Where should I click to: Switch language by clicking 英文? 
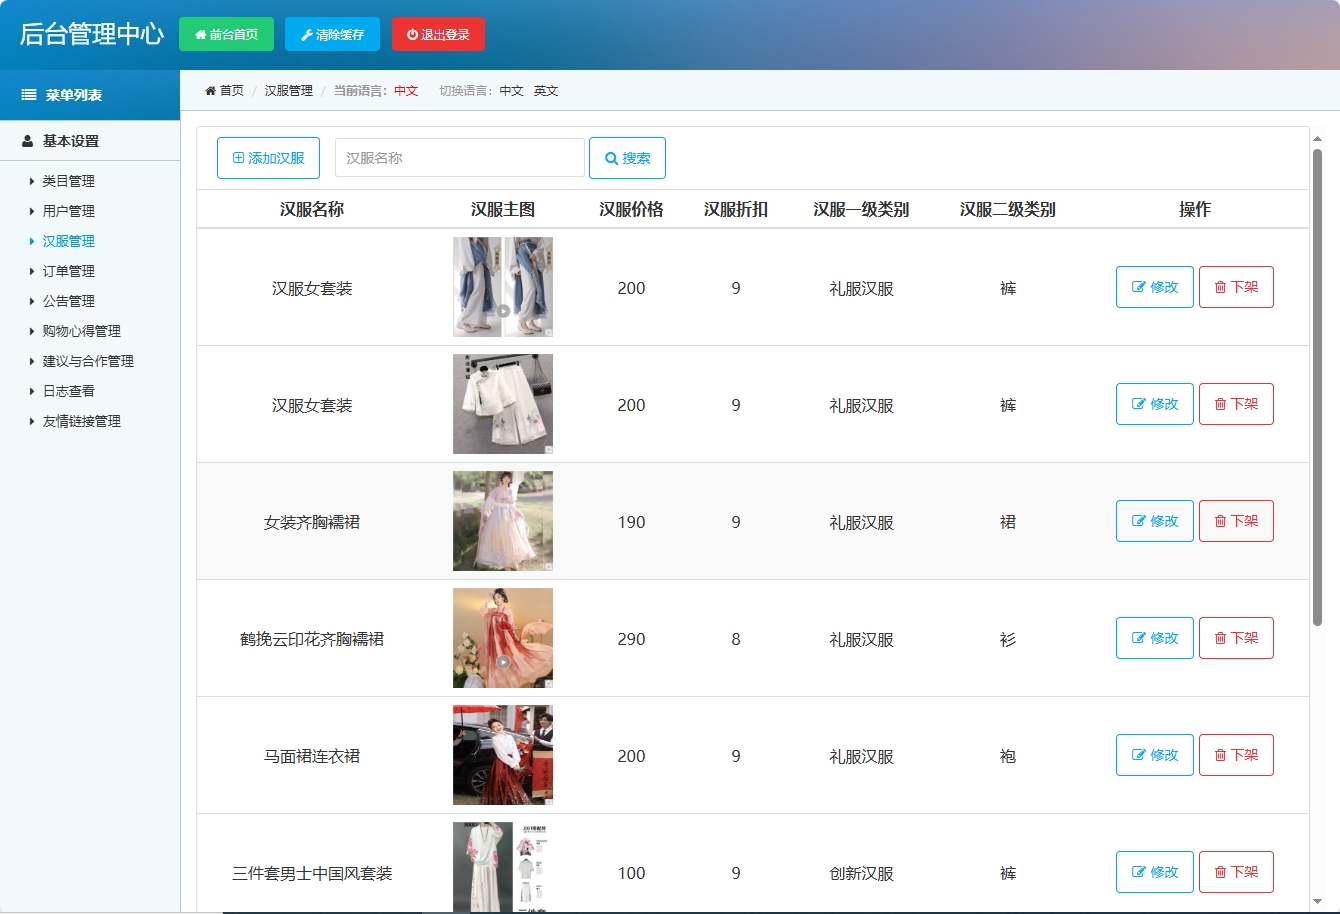coord(546,90)
